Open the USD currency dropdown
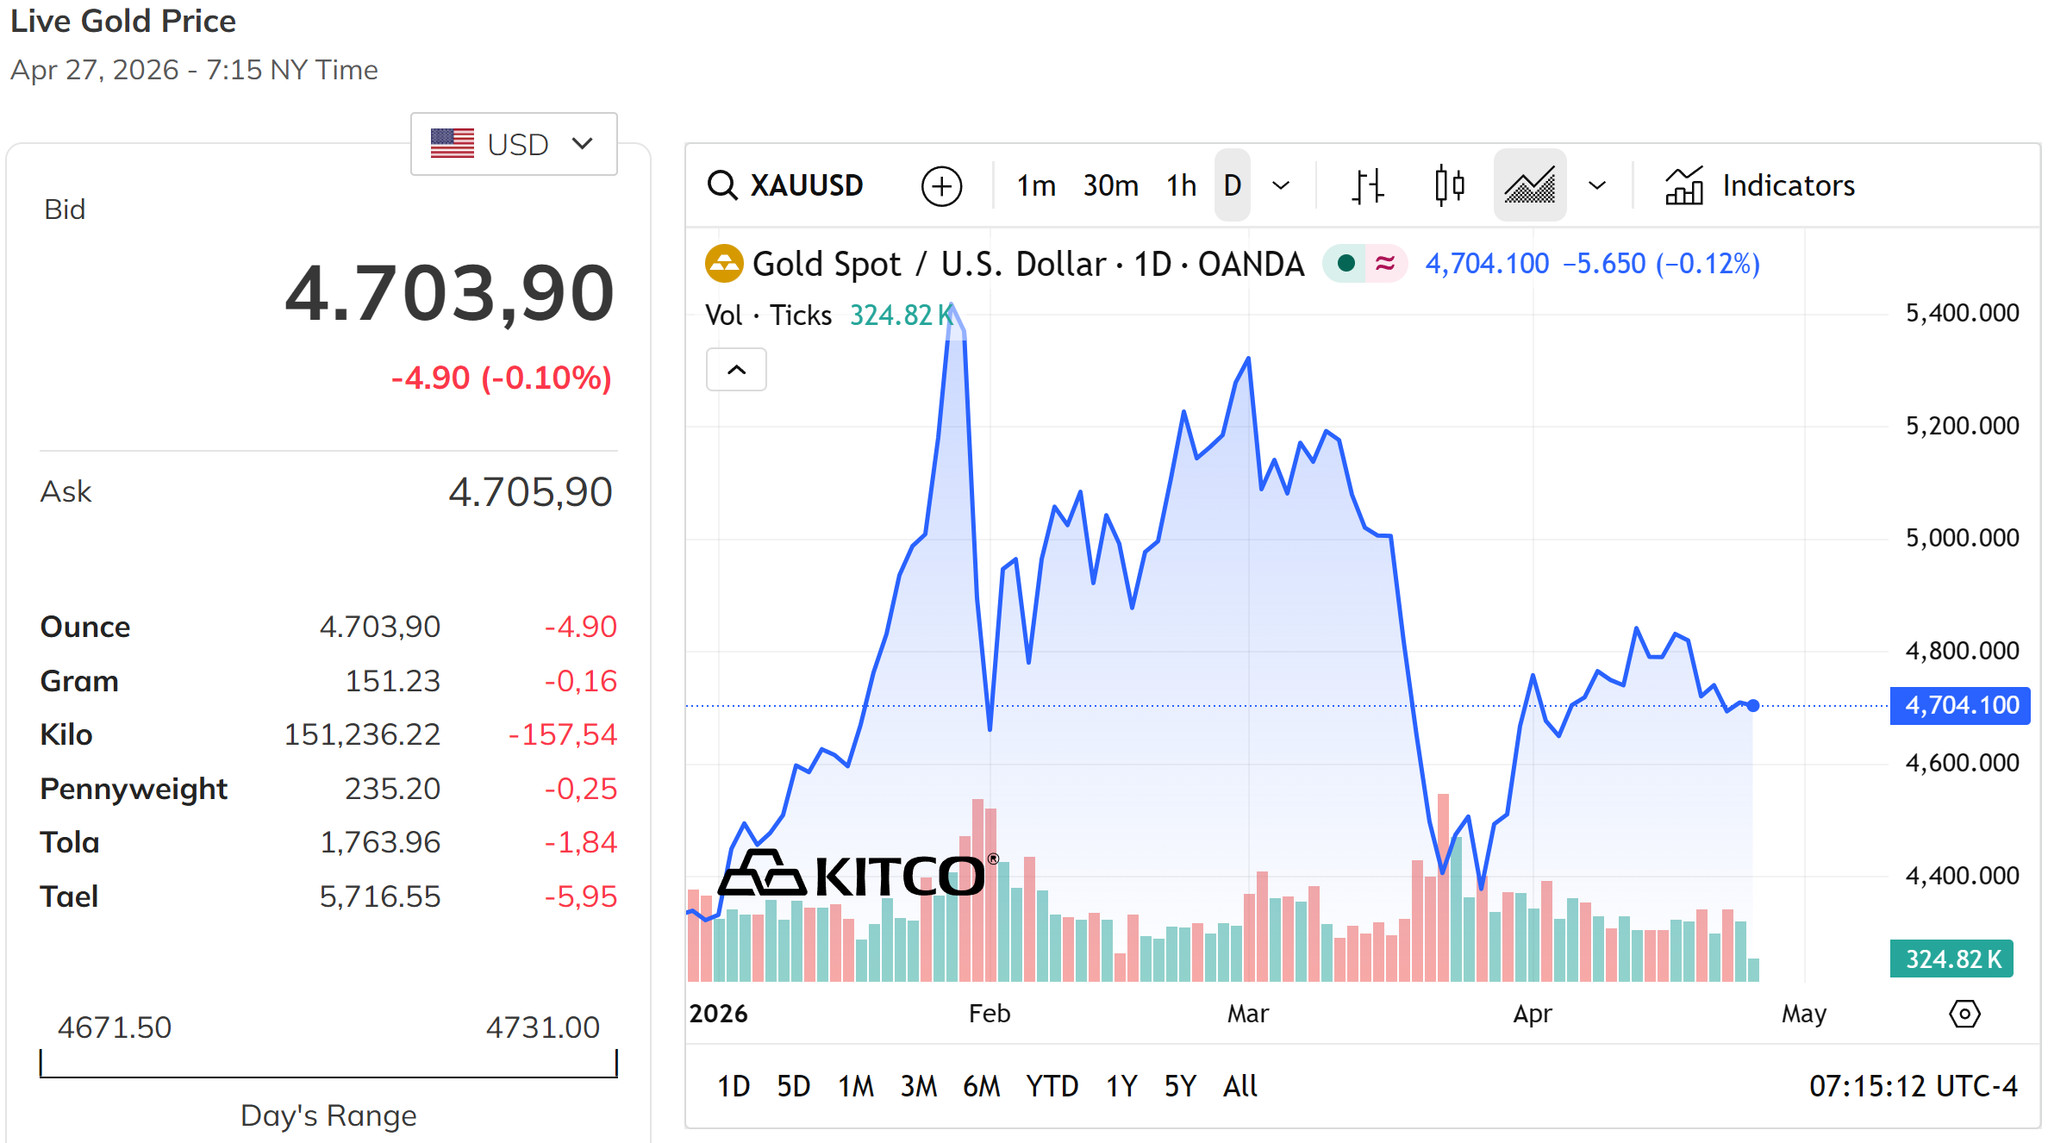 (513, 144)
